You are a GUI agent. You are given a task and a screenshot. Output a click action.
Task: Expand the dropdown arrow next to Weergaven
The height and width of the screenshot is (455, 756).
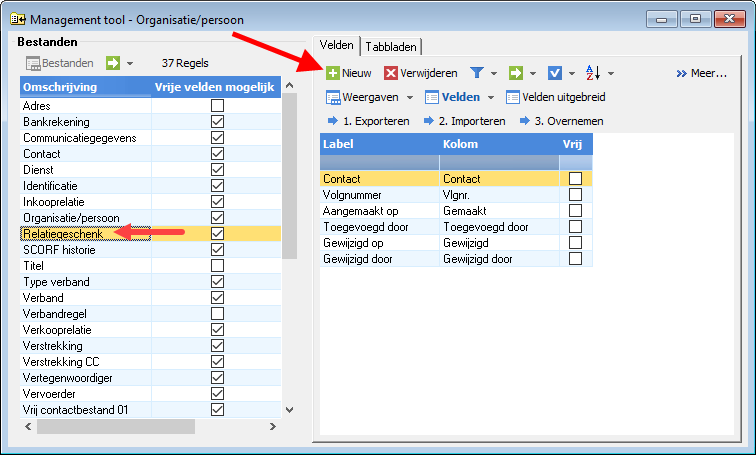(410, 97)
